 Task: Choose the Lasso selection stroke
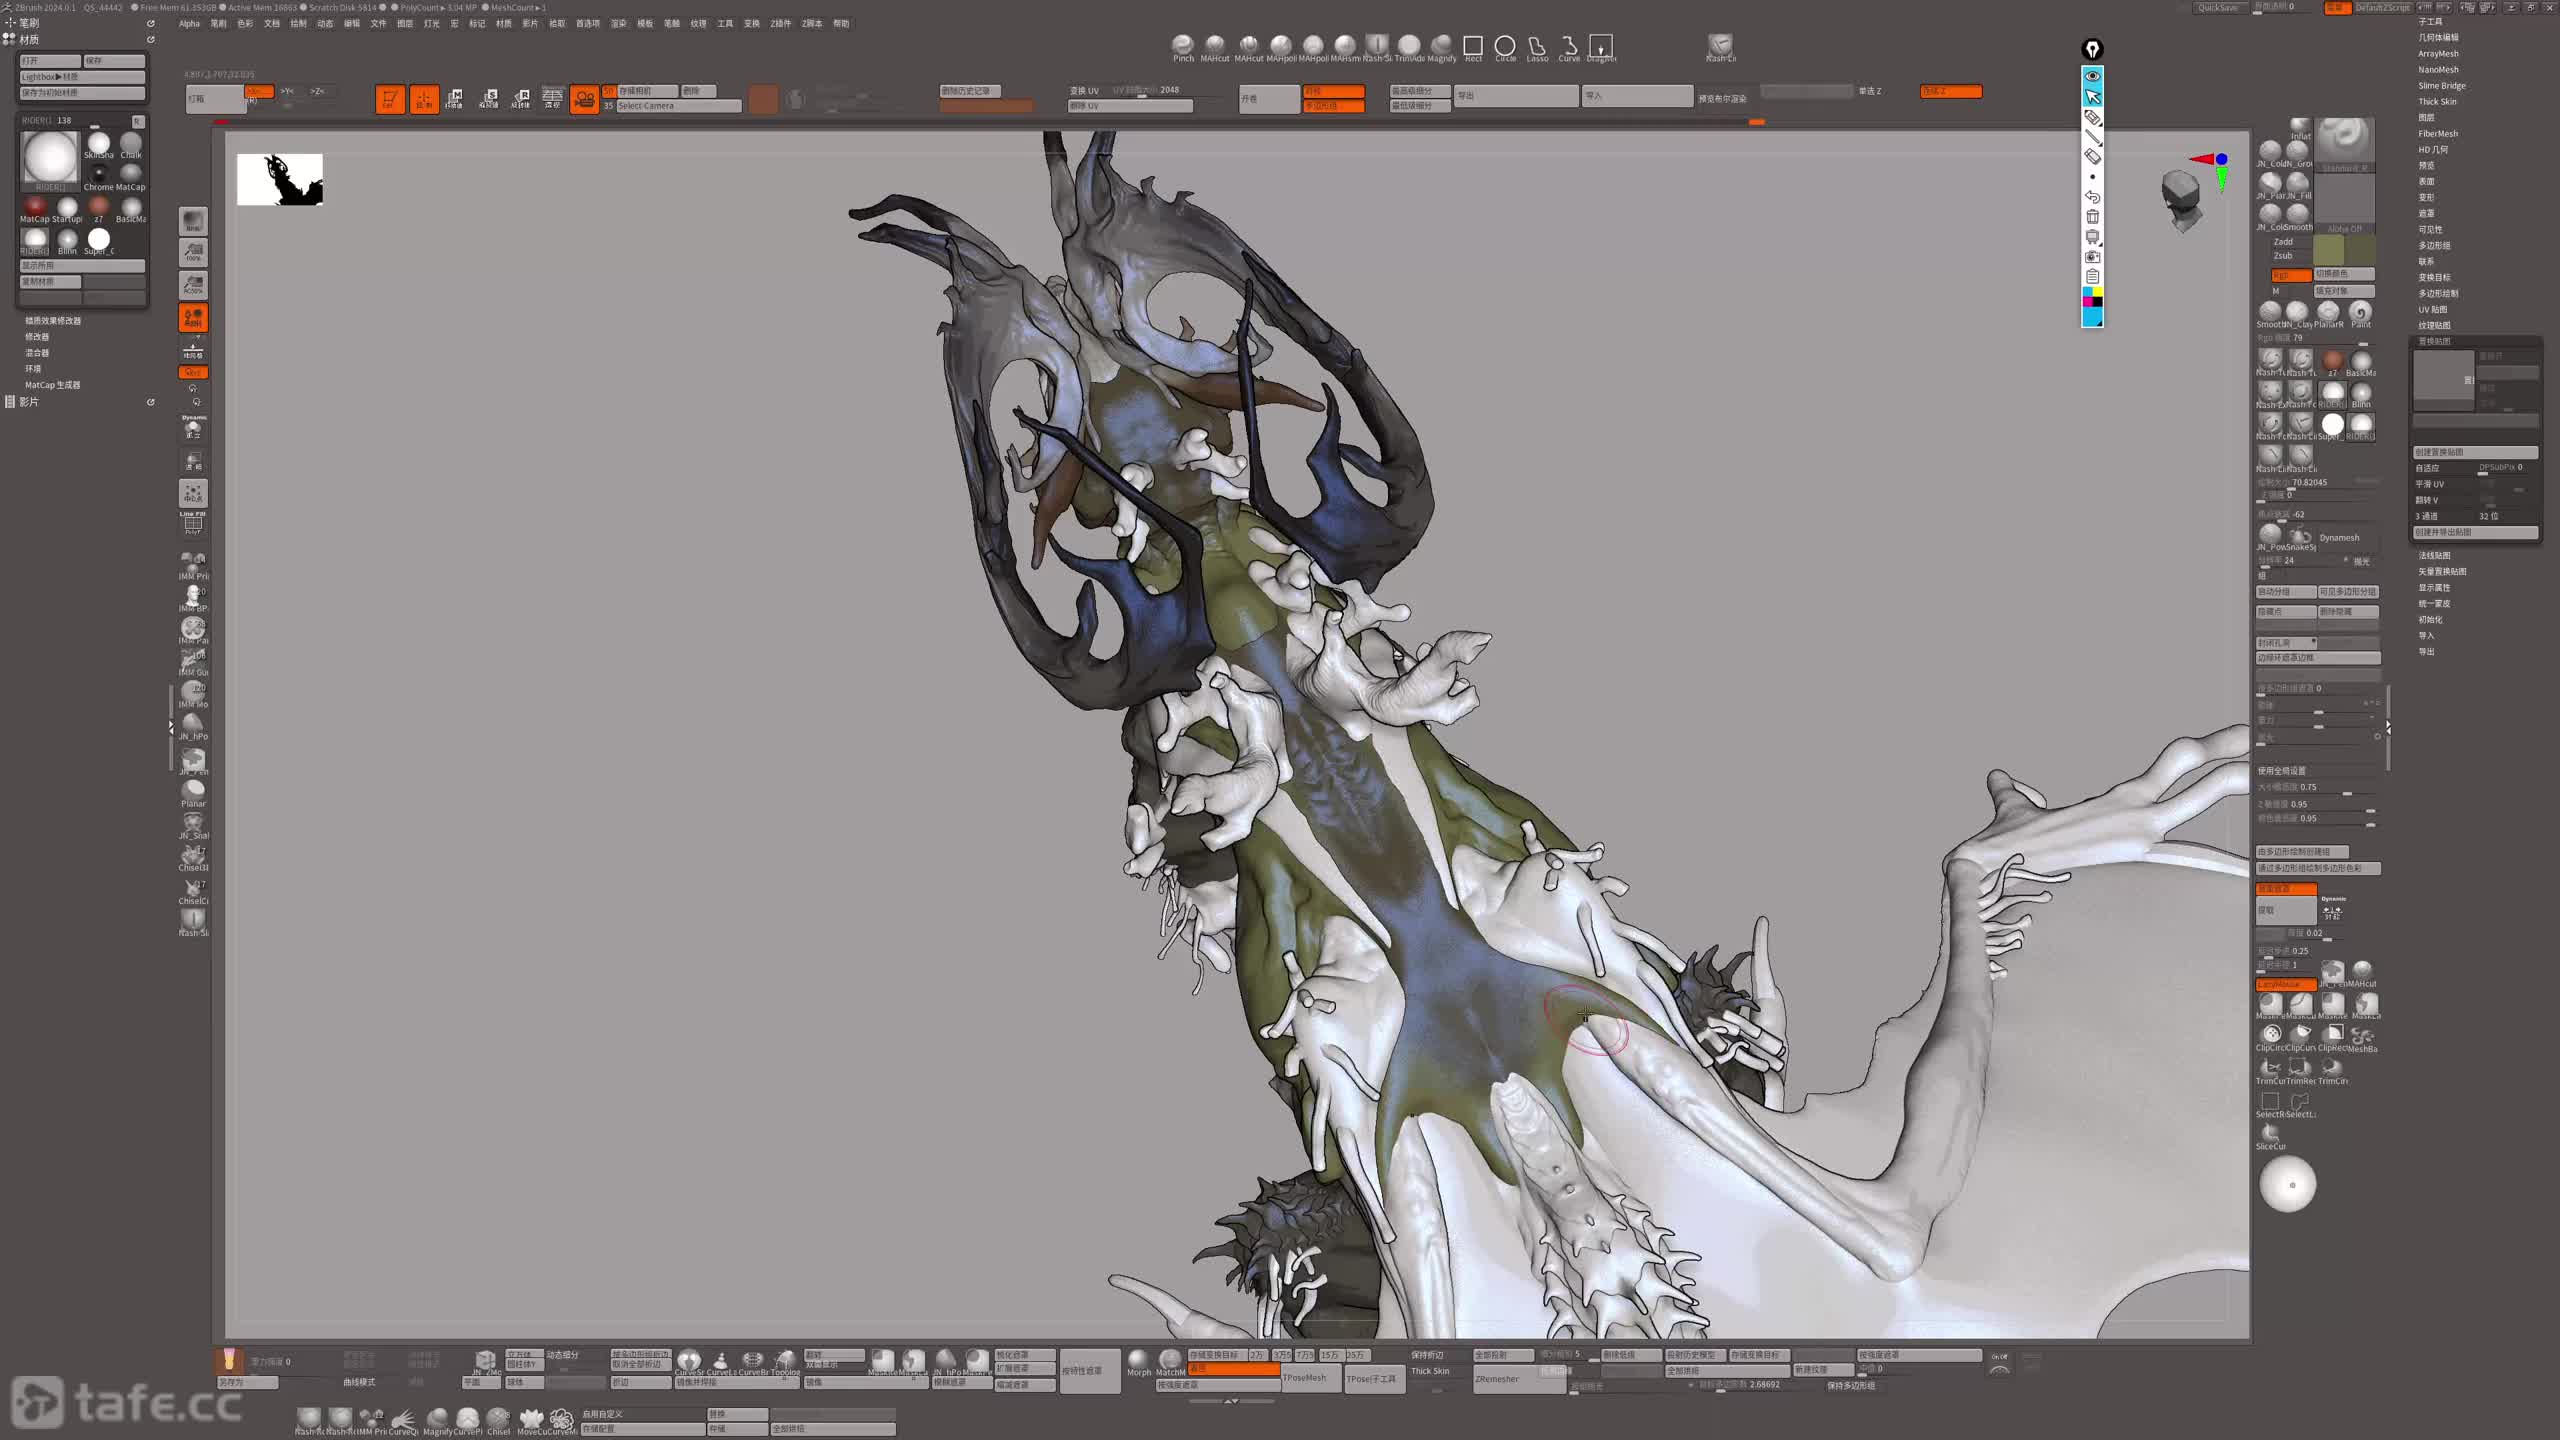tap(1537, 46)
